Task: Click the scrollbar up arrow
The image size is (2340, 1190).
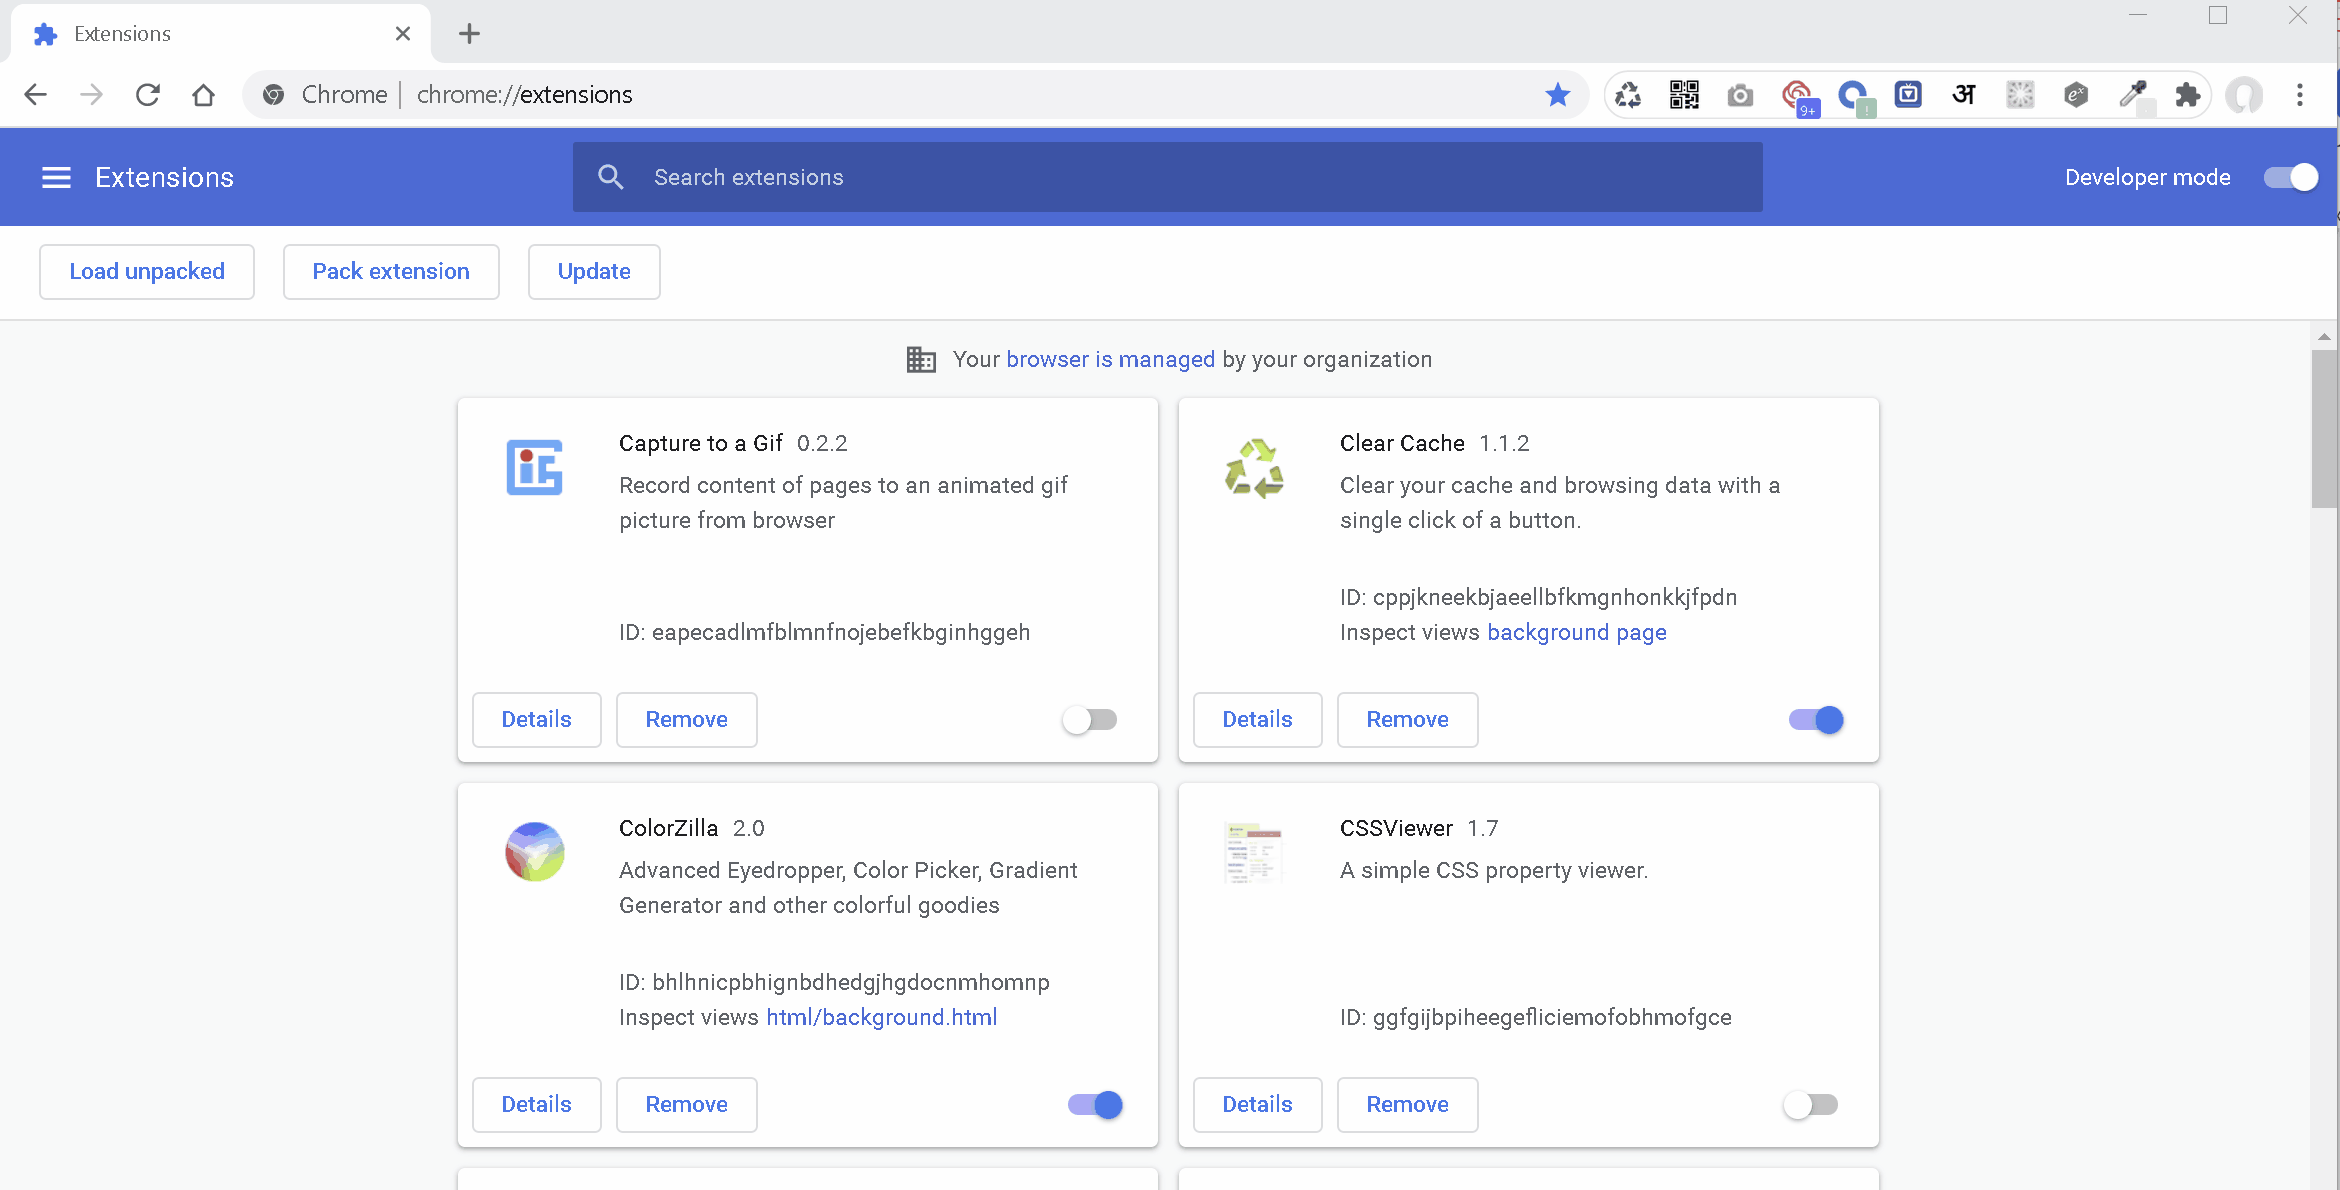Action: coord(2324,337)
